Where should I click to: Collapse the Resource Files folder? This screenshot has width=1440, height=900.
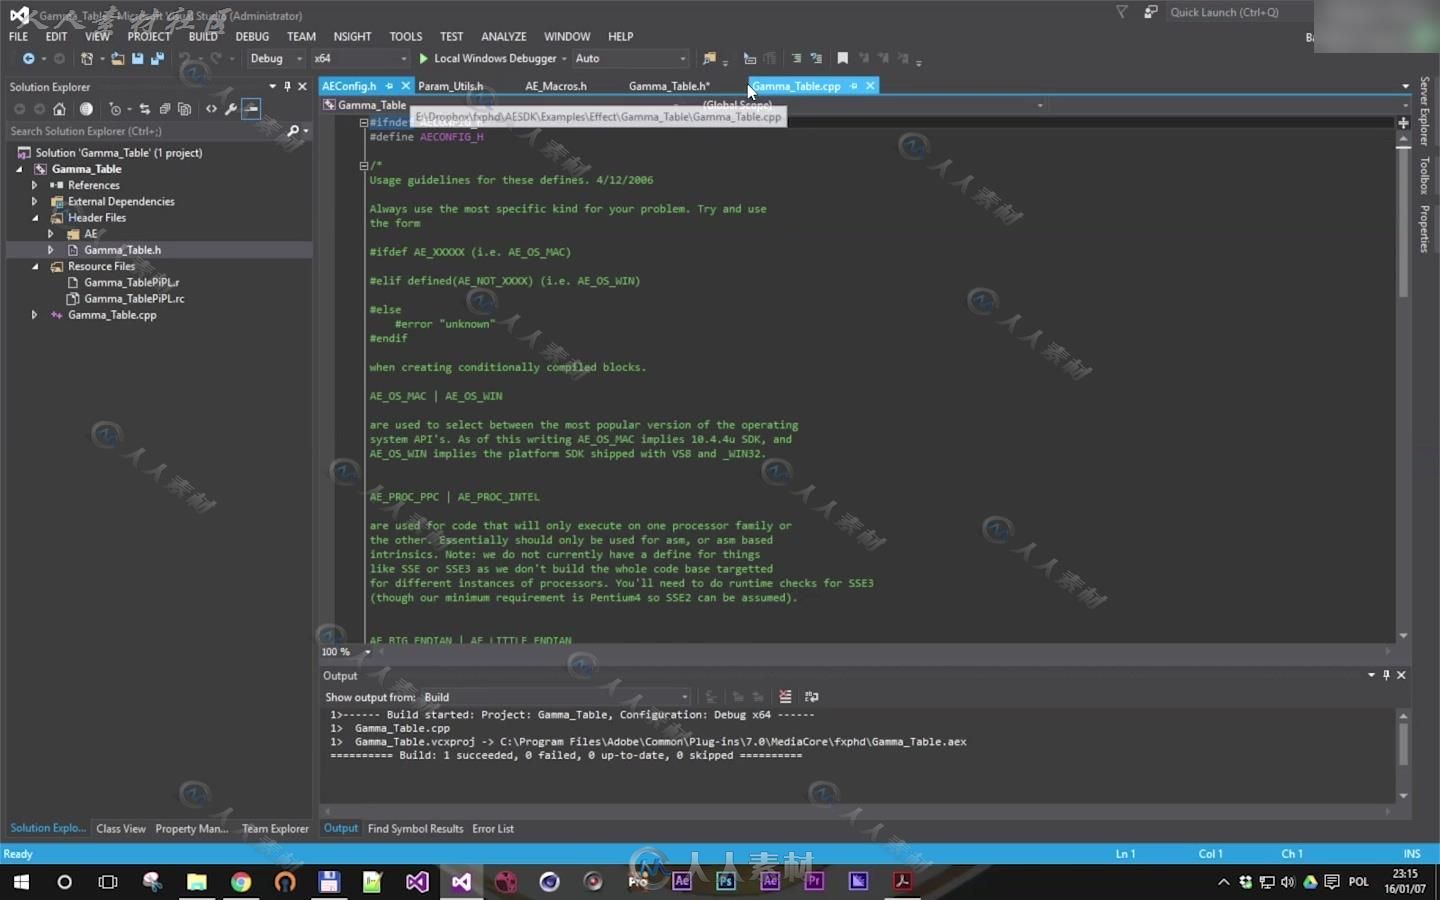(34, 266)
